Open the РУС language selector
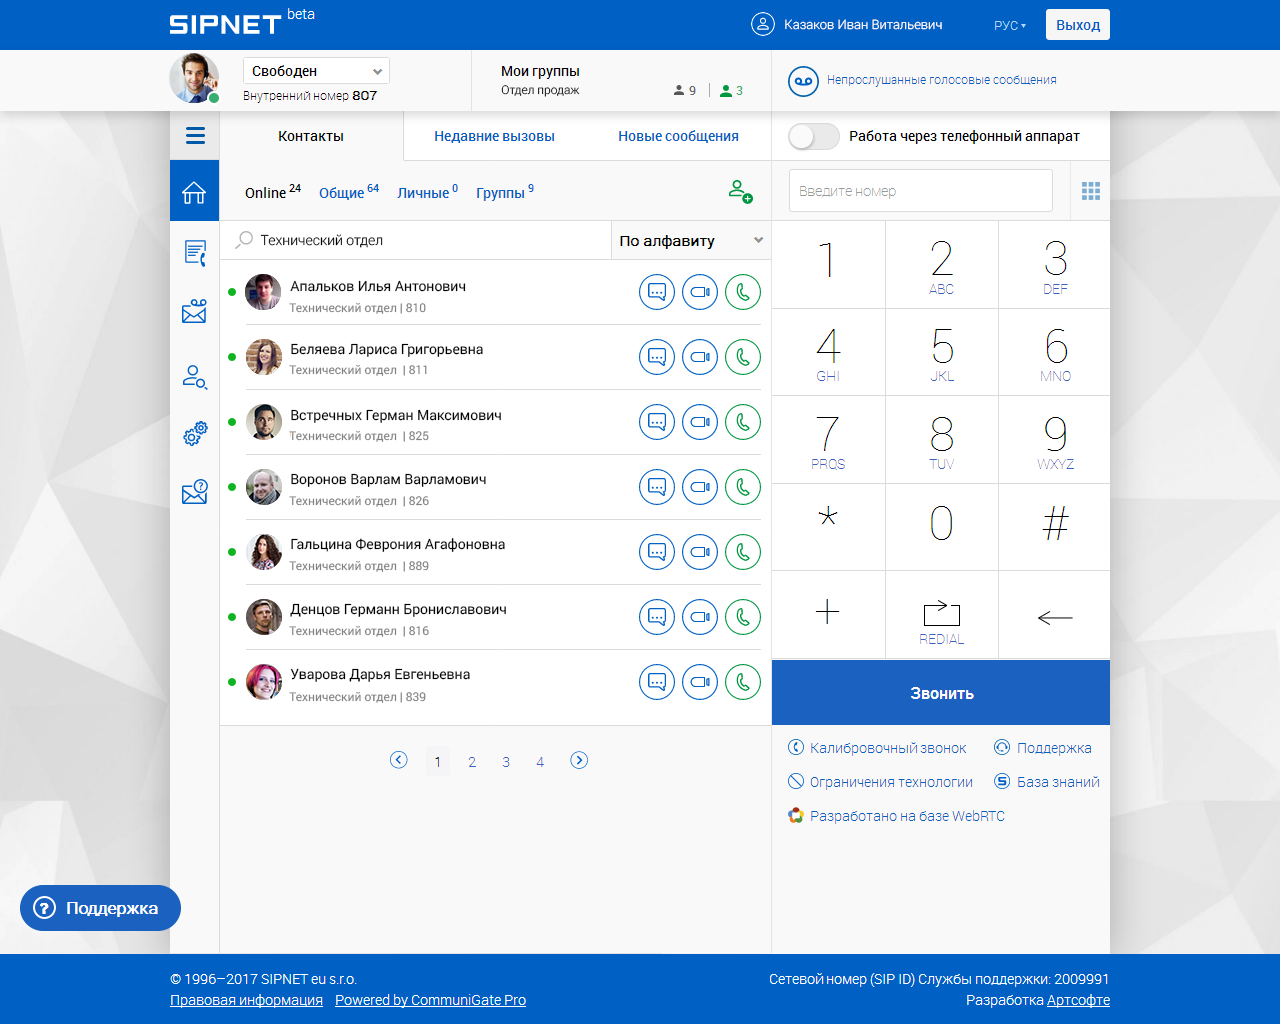1280x1024 pixels. click(1010, 26)
